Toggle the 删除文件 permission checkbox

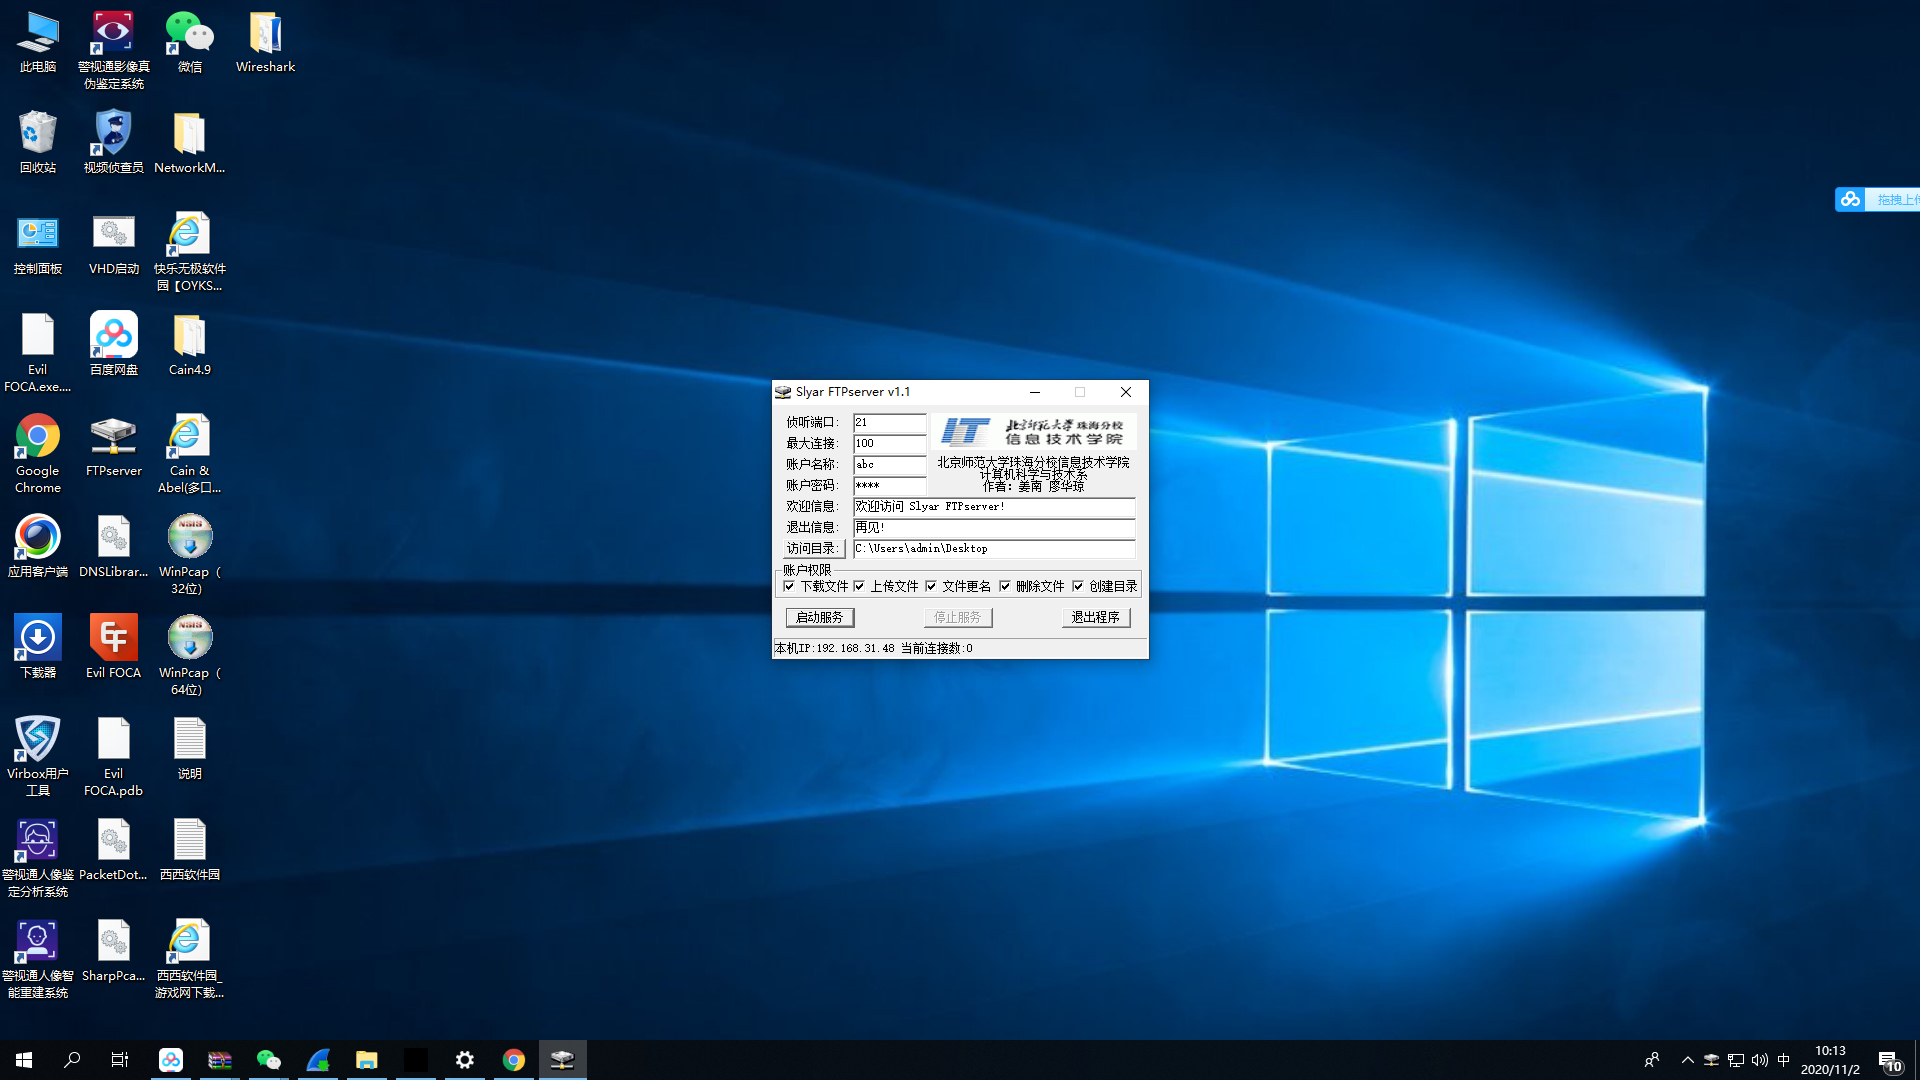click(x=1005, y=587)
